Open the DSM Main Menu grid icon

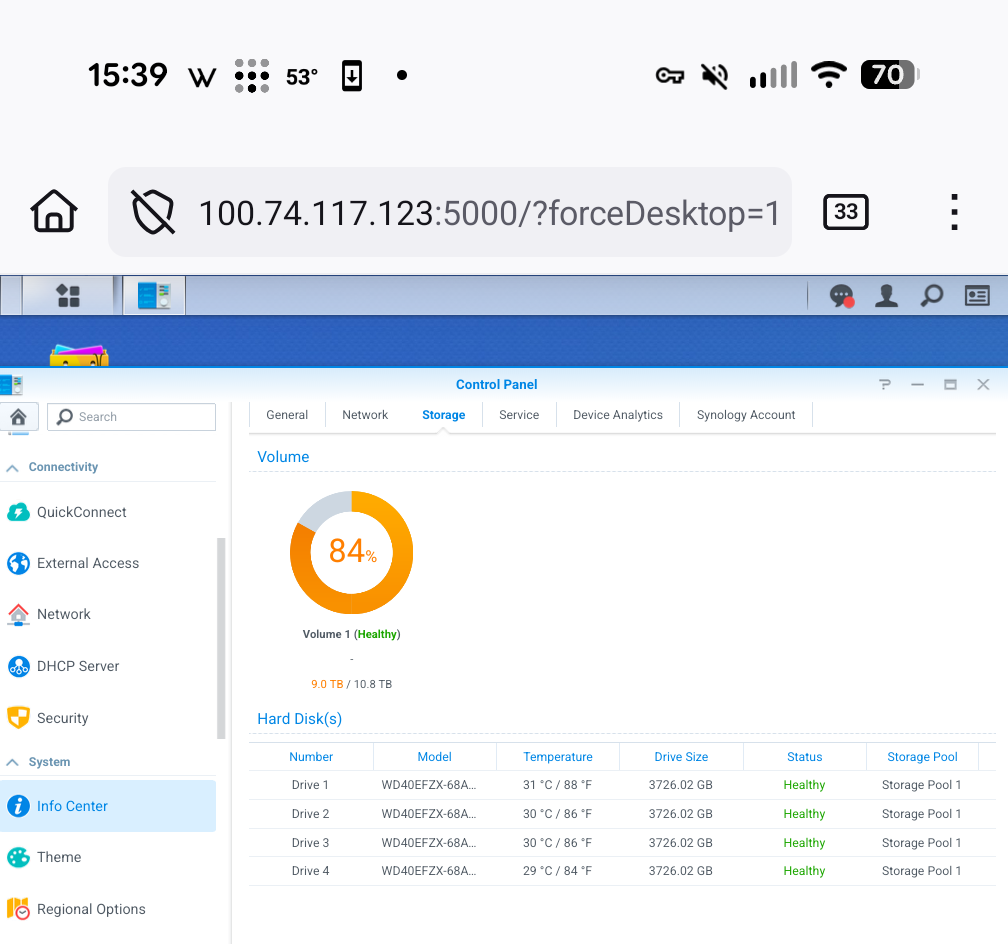[68, 296]
